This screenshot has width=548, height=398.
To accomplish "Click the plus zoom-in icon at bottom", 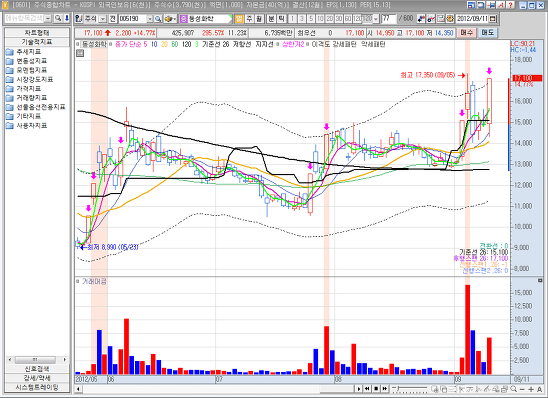I will click(x=531, y=389).
